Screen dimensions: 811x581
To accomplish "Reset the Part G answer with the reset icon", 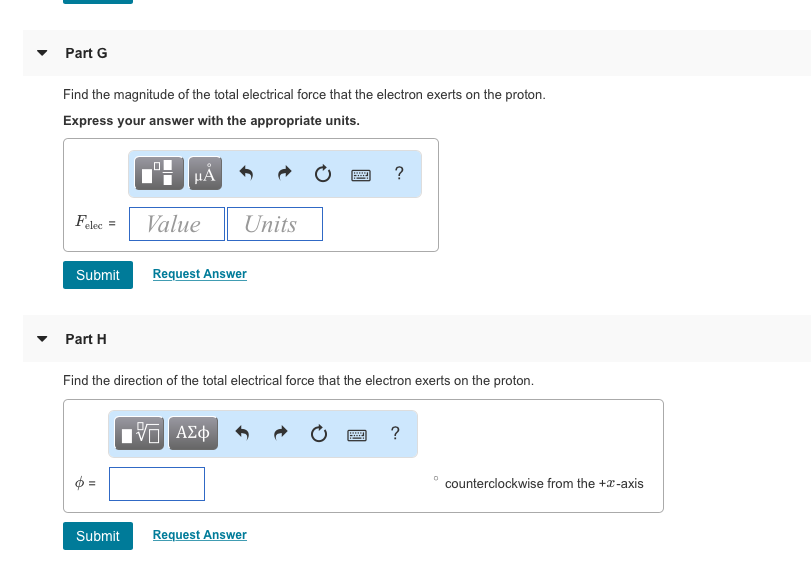I will [x=322, y=173].
